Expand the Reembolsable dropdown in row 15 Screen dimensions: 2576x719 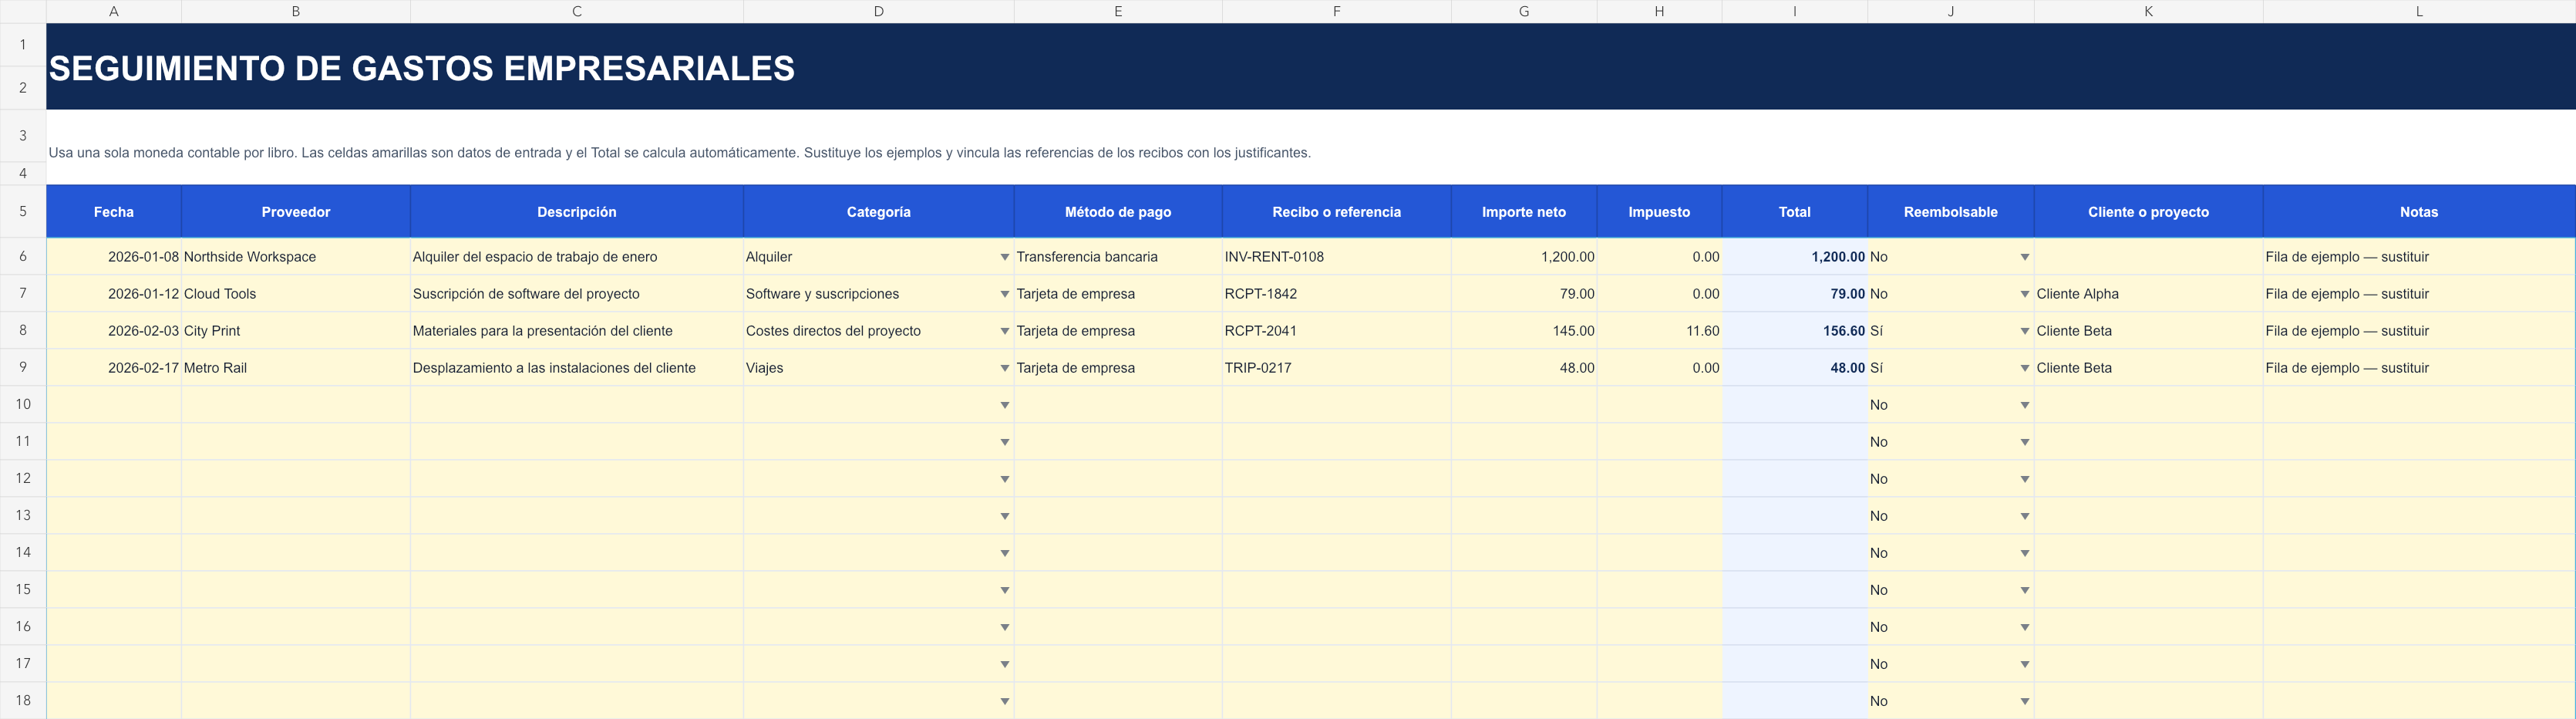tap(2024, 590)
